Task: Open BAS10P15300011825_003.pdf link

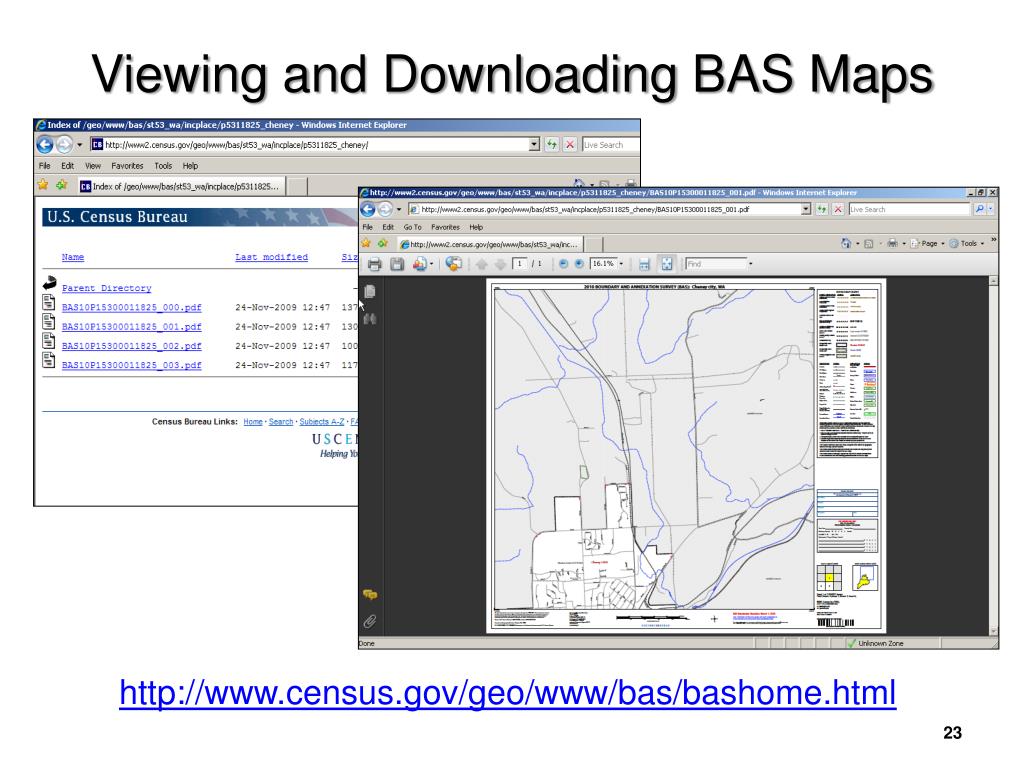Action: tap(131, 365)
